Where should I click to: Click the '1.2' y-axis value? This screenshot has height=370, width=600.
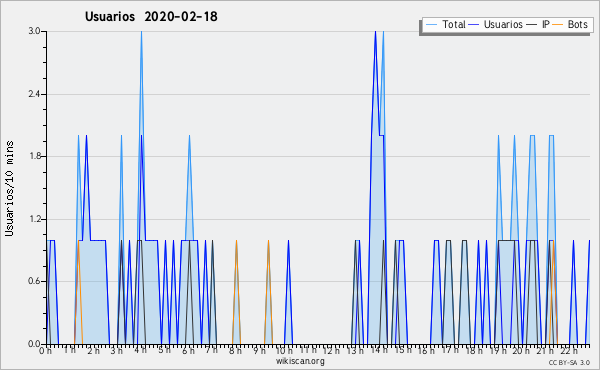click(34, 219)
